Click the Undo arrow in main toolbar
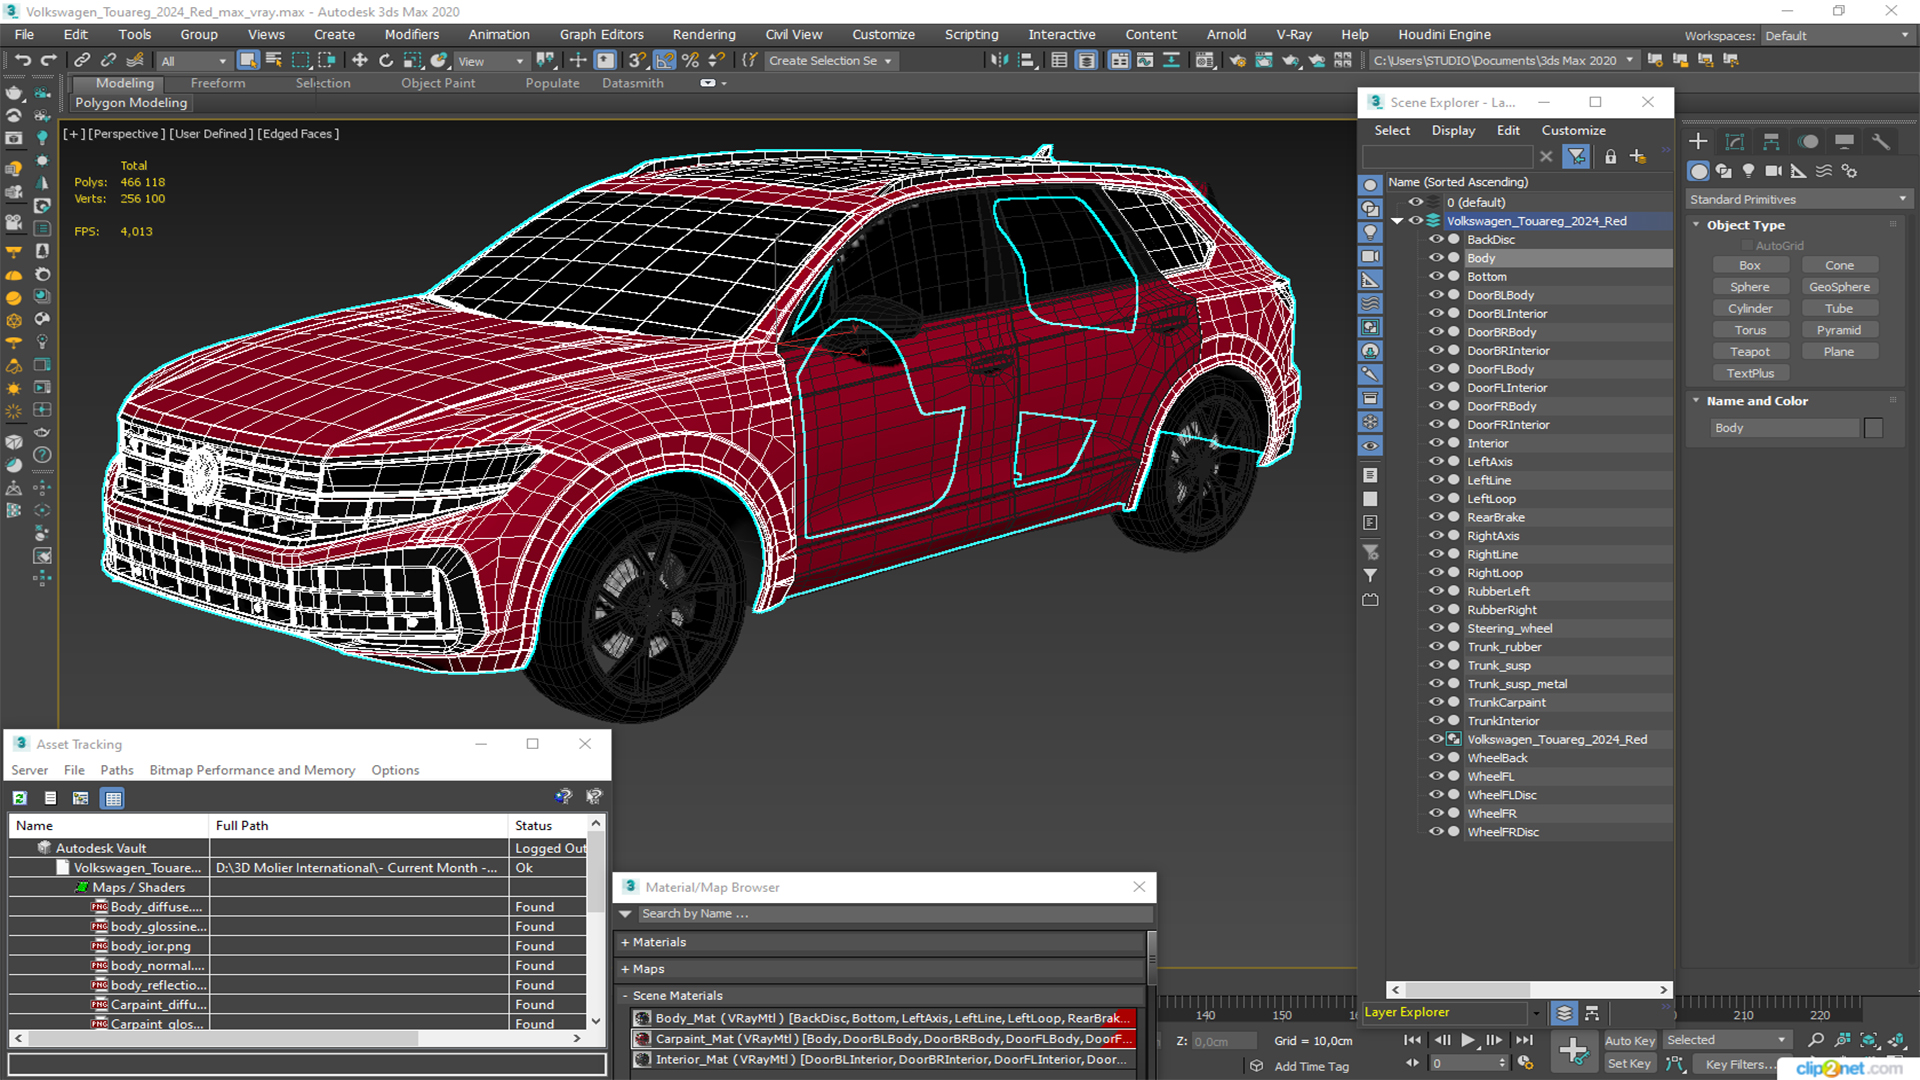Screen dimensions: 1920x1080 coord(22,61)
